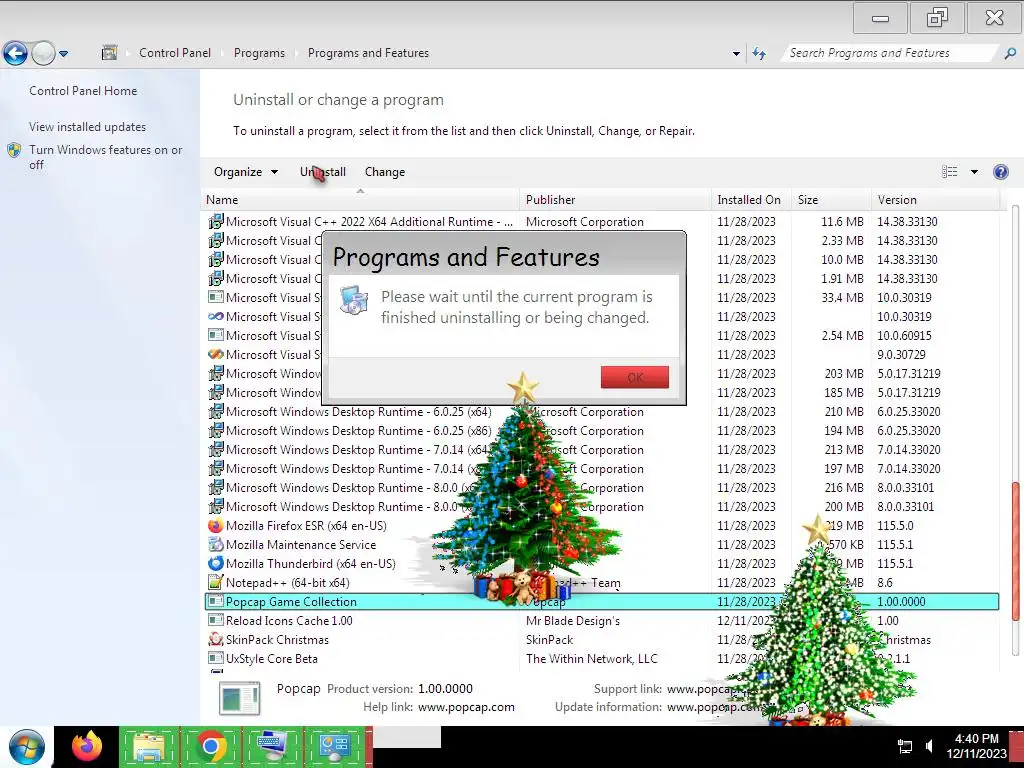This screenshot has height=768, width=1024.
Task: Click the network tray icon
Action: [905, 746]
